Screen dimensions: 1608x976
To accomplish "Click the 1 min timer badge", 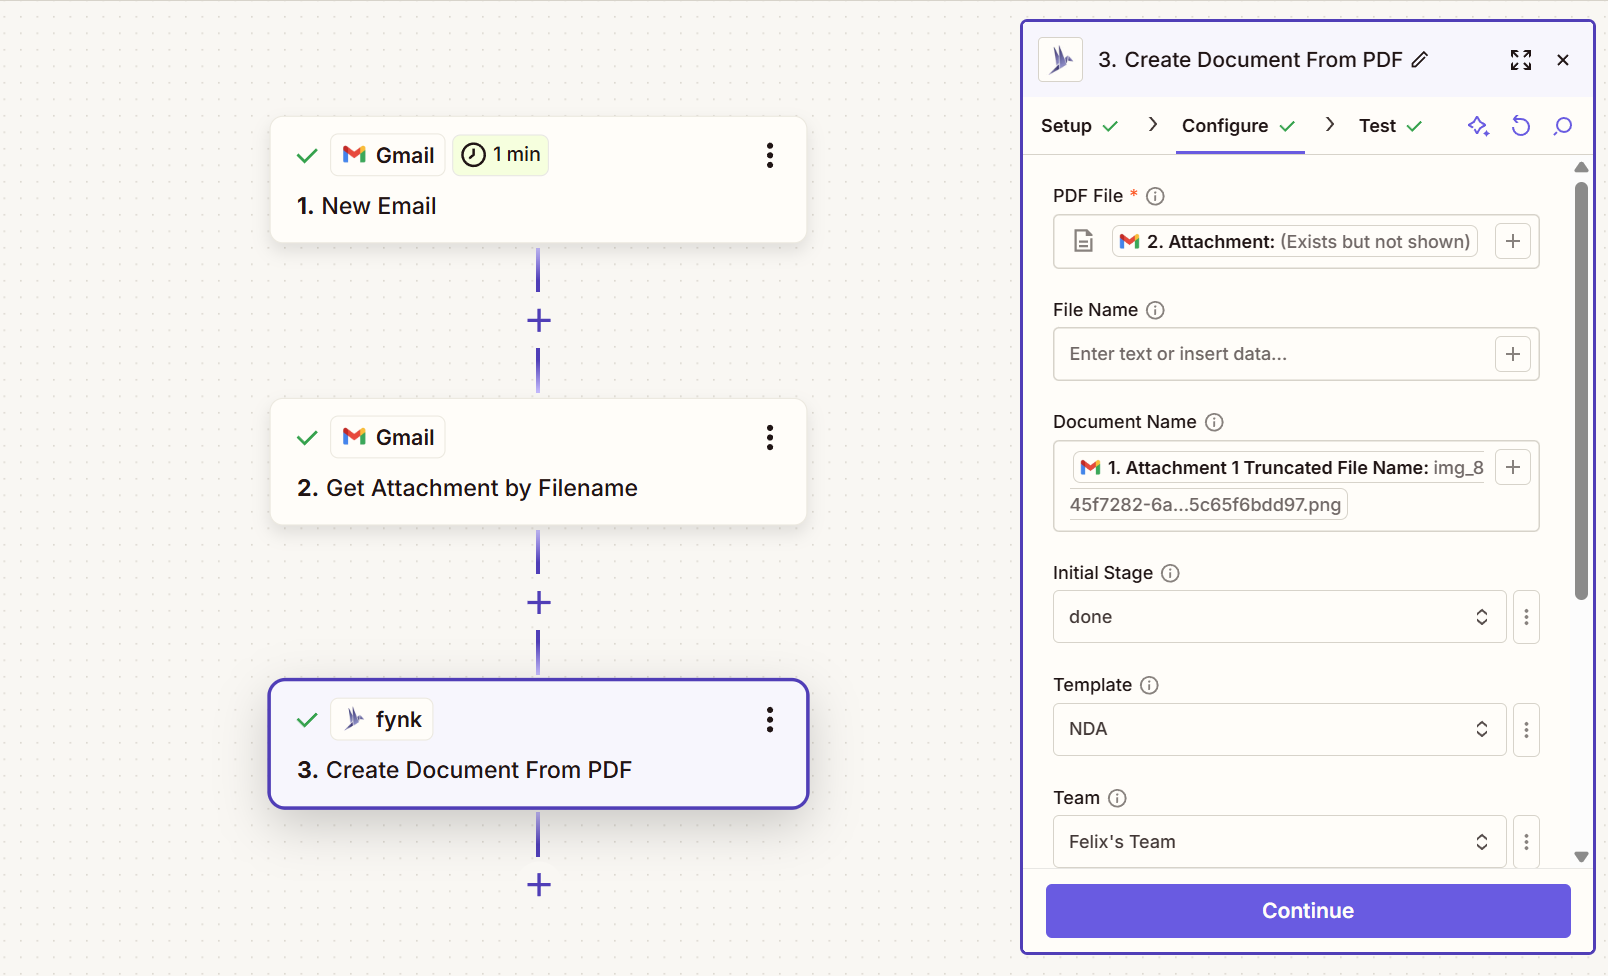I will click(x=500, y=154).
